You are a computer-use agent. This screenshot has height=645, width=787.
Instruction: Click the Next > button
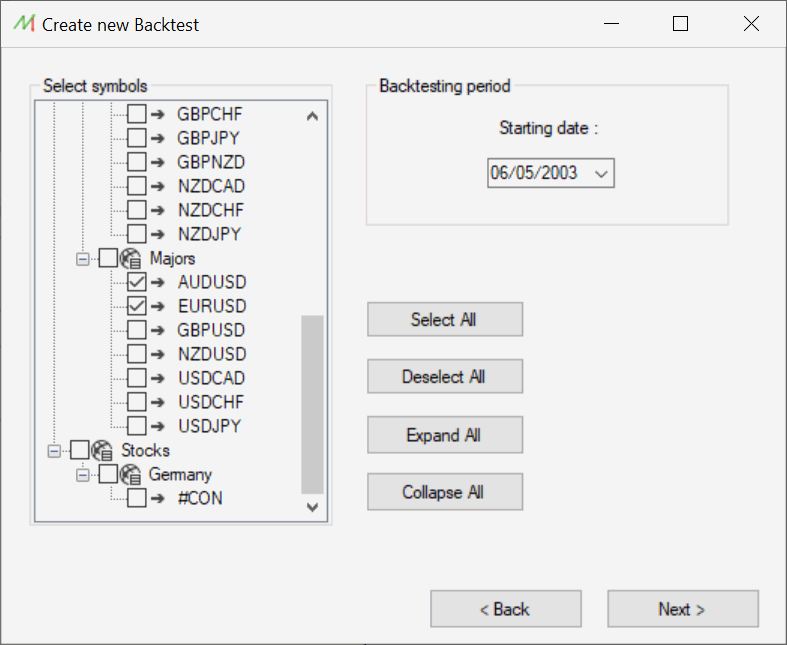pyautogui.click(x=683, y=609)
